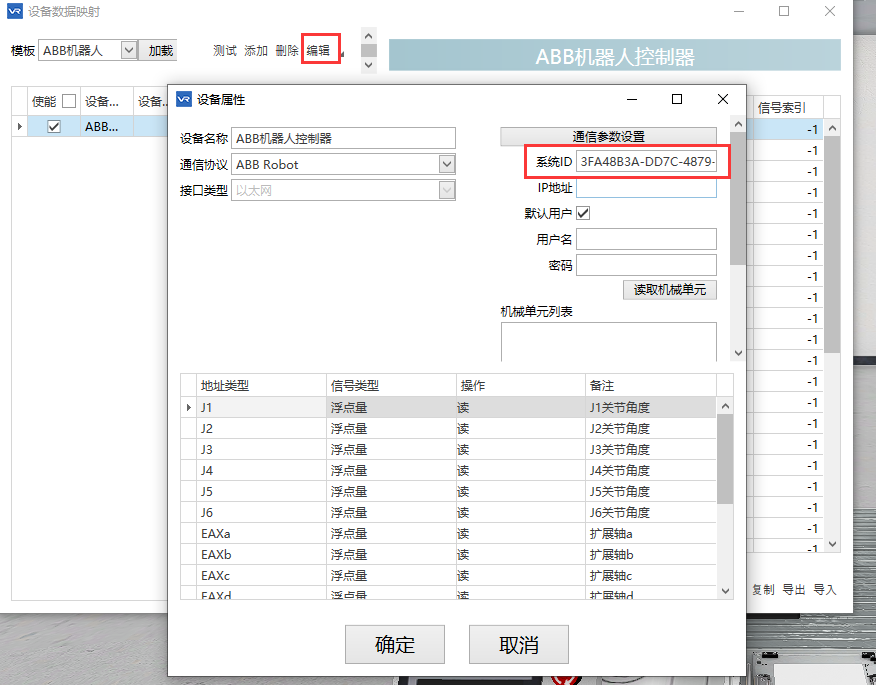Click the VR icon in 设备属性 title bar
The width and height of the screenshot is (876, 685).
[x=184, y=99]
